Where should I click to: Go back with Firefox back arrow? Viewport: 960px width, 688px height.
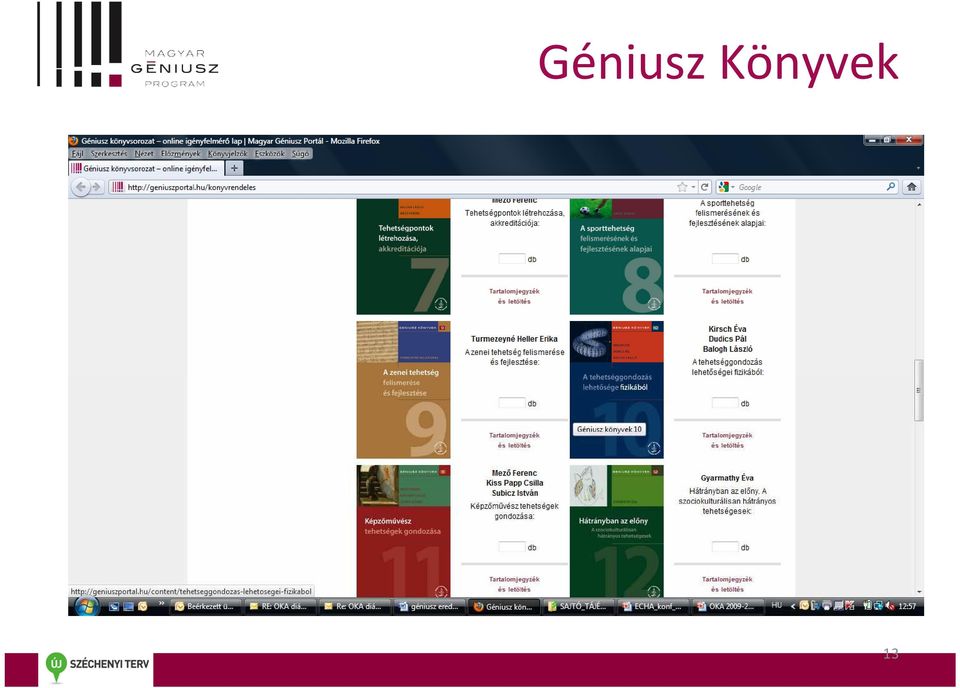tap(81, 187)
